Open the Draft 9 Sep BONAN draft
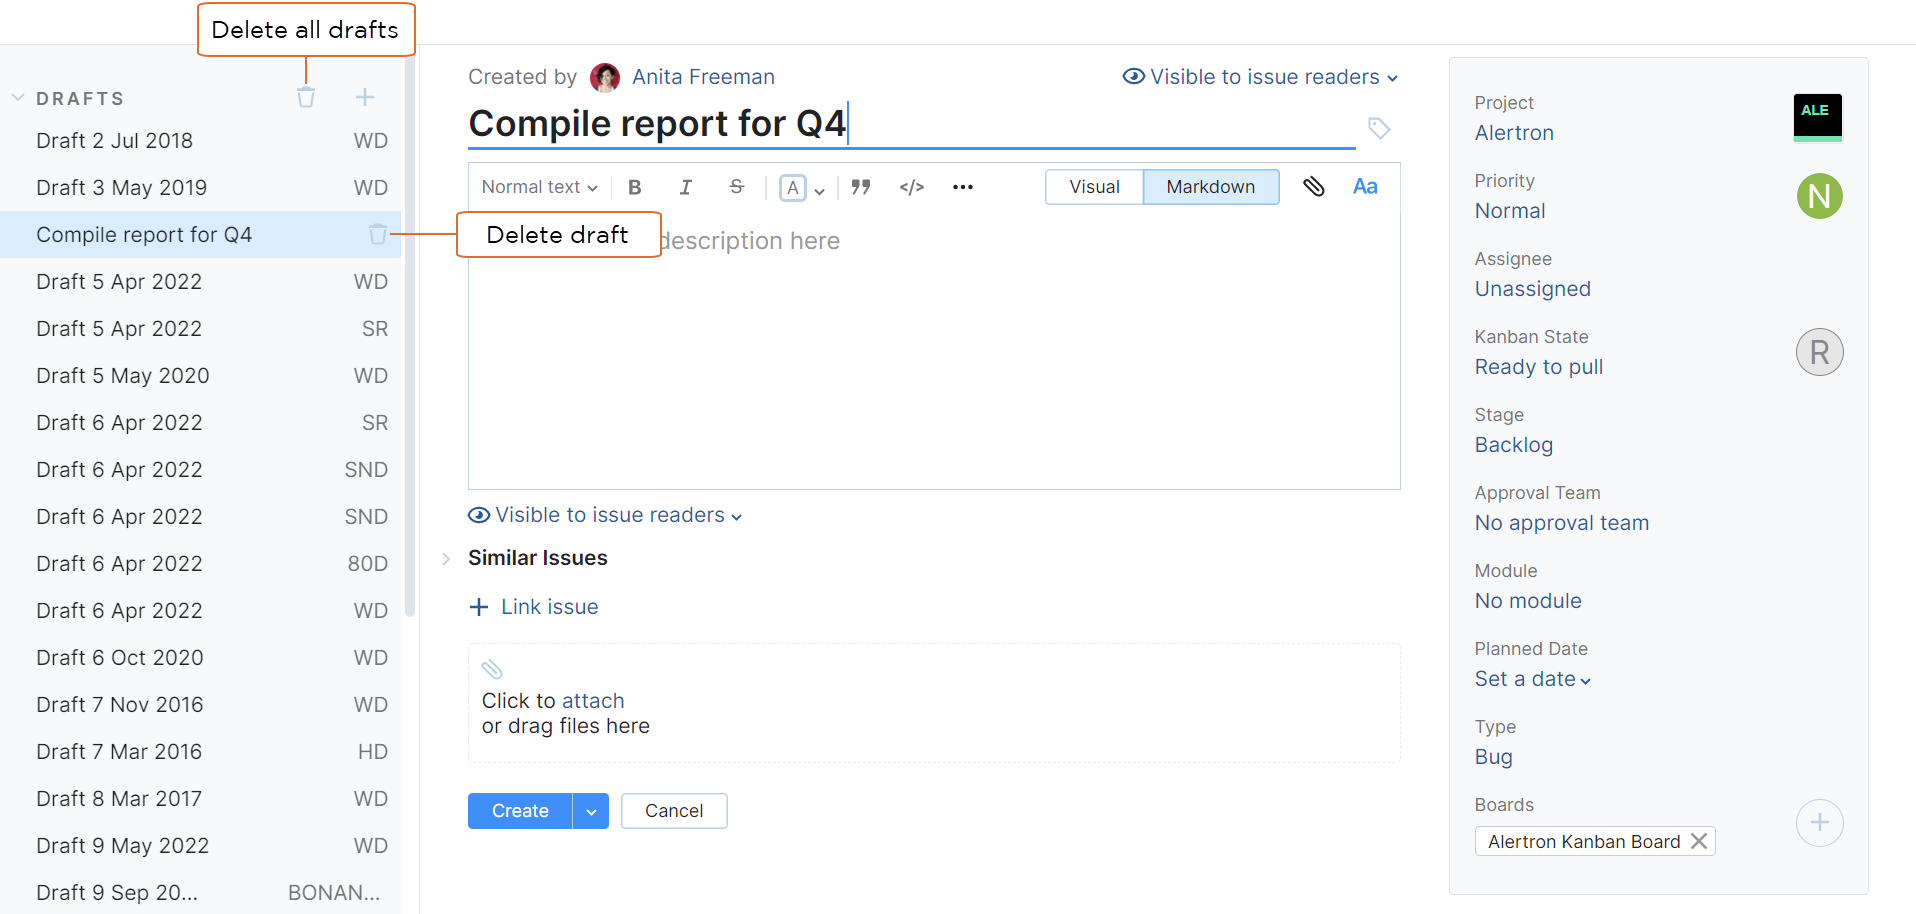 tap(200, 893)
